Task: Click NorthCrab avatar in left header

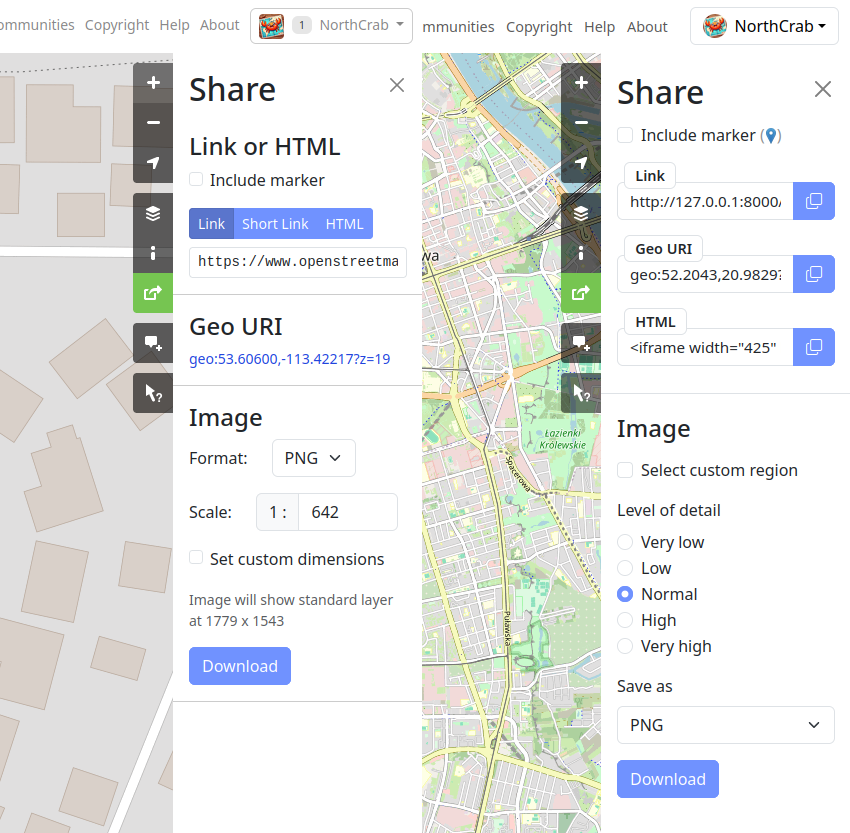Action: tap(272, 25)
